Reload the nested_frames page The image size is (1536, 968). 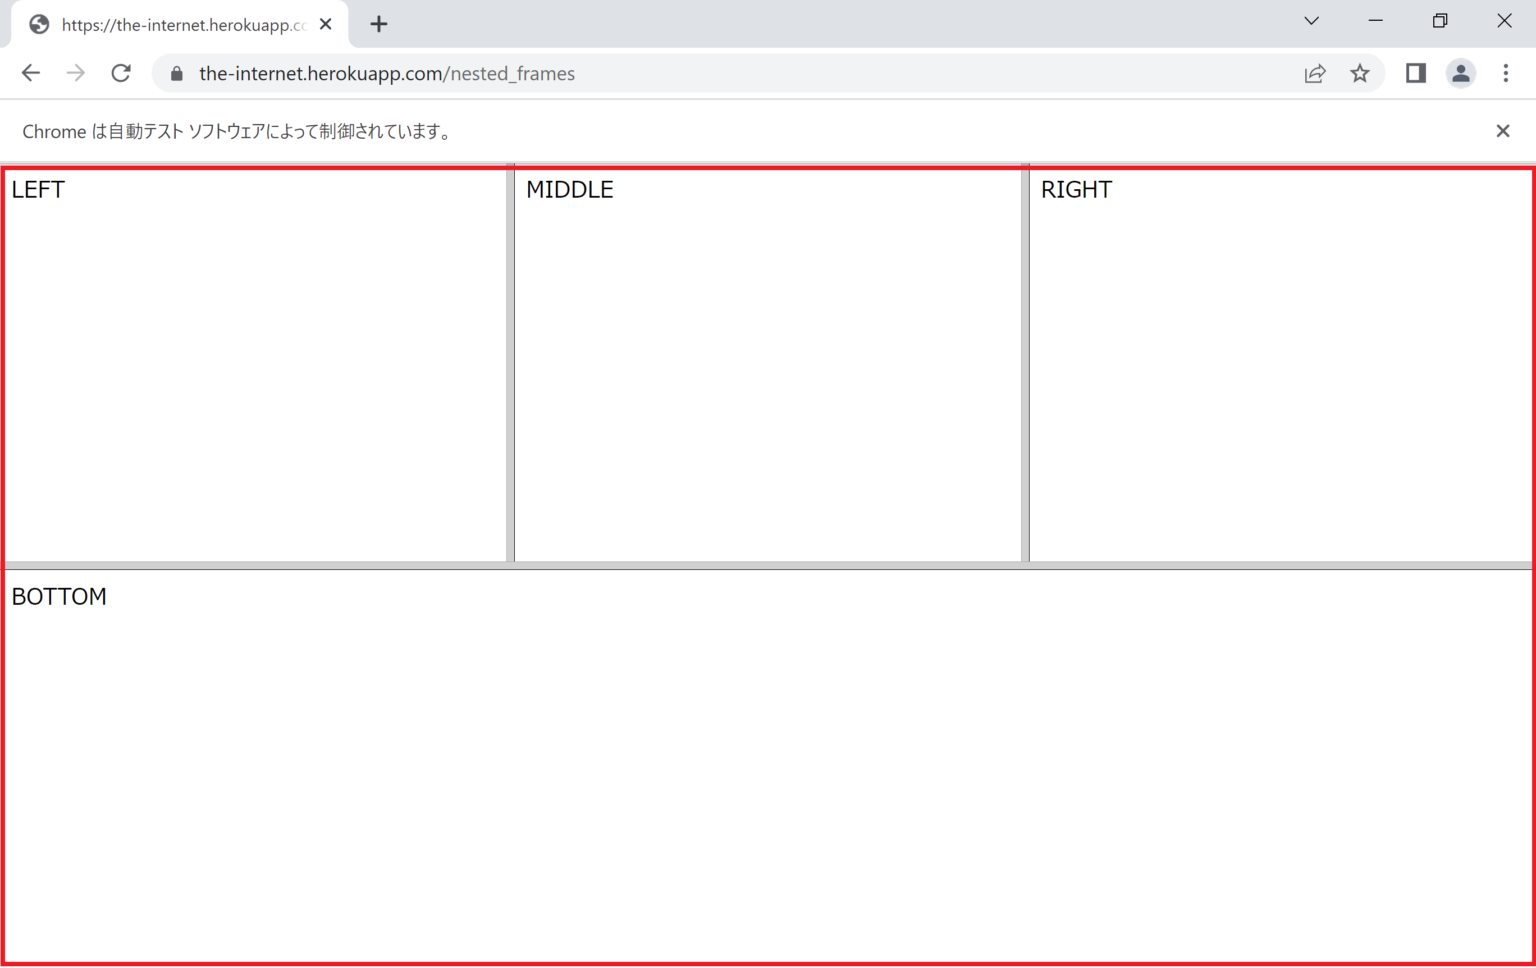pyautogui.click(x=121, y=72)
